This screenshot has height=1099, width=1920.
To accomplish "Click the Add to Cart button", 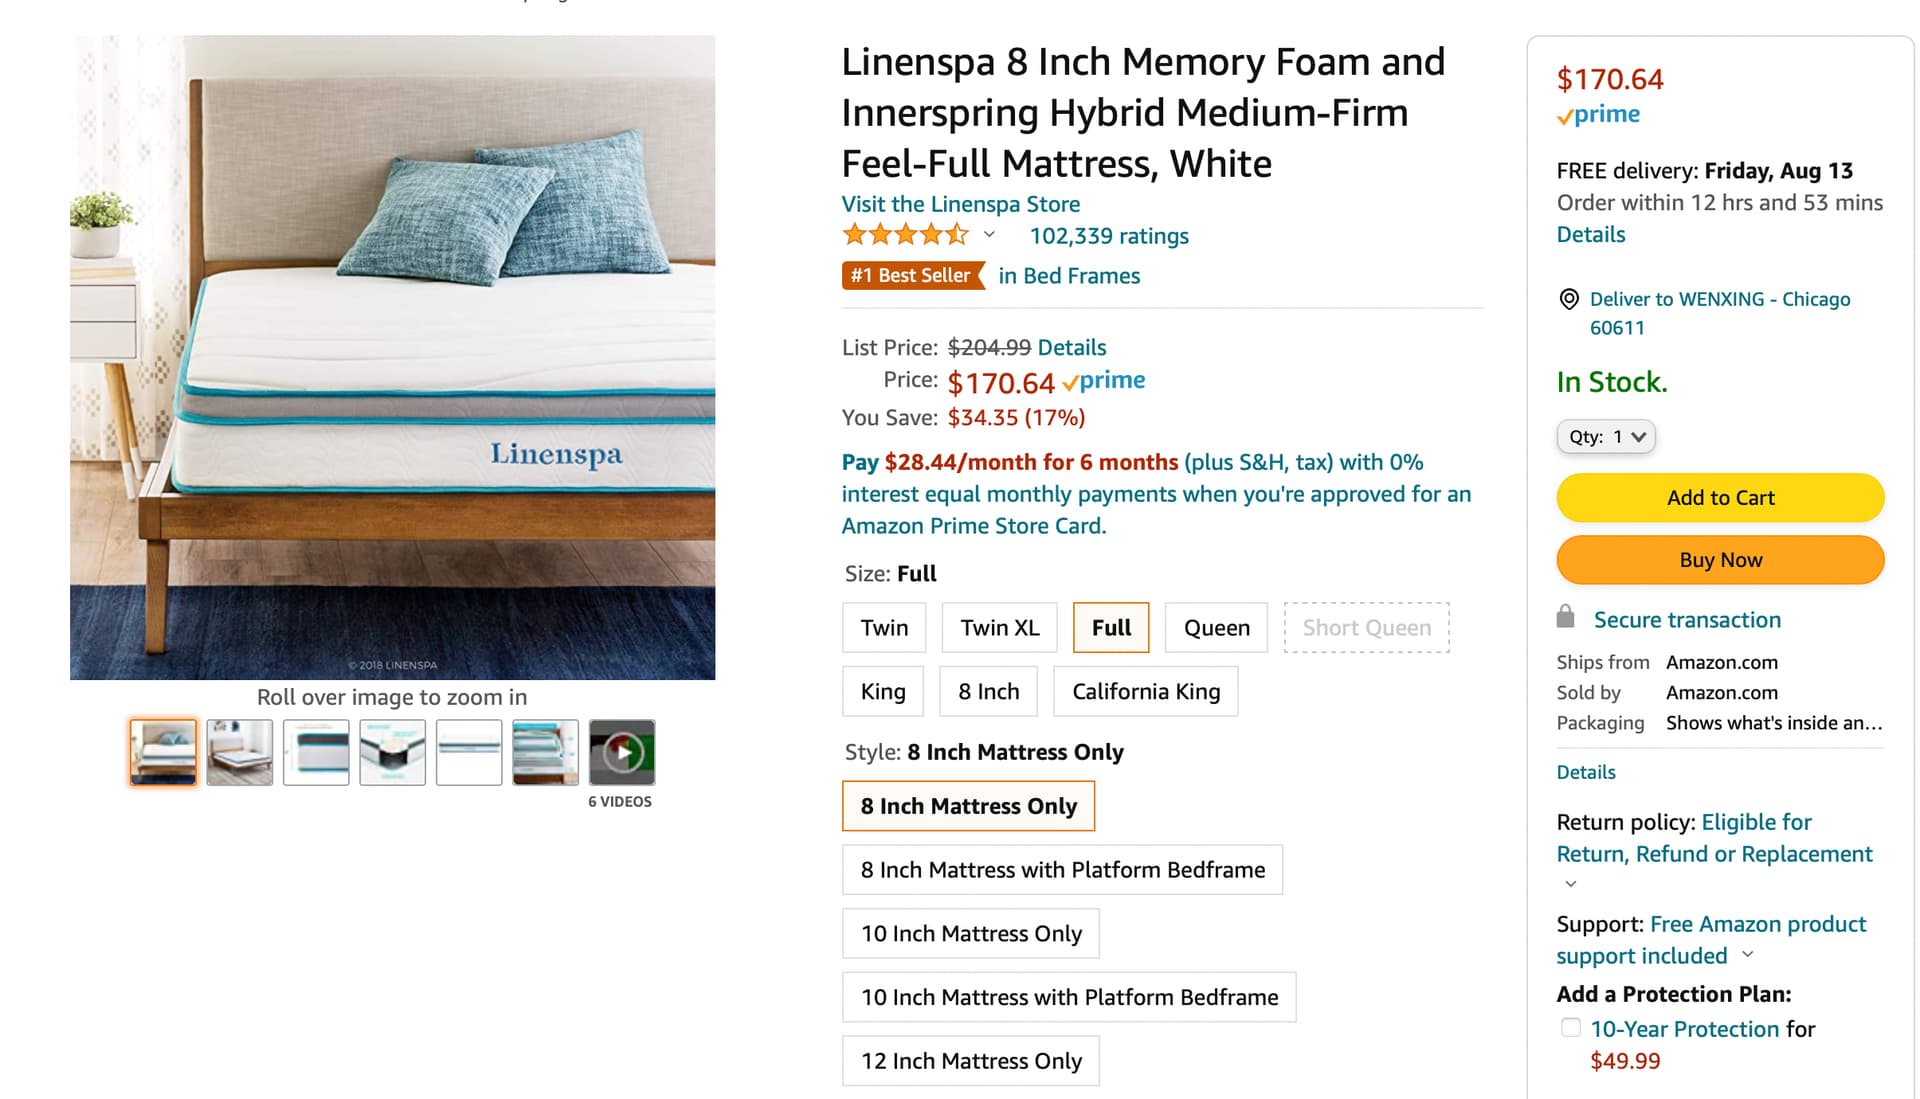I will point(1720,498).
